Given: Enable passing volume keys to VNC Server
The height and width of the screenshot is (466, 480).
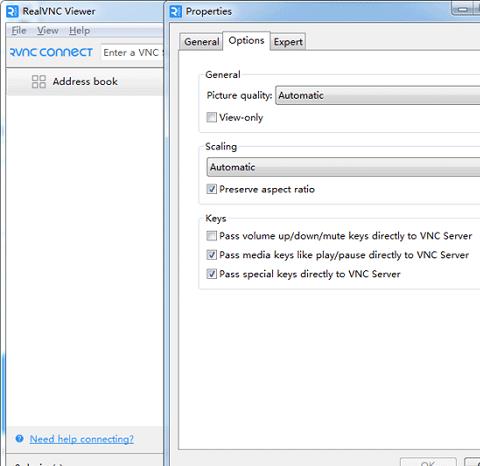Looking at the screenshot, I should 211,236.
